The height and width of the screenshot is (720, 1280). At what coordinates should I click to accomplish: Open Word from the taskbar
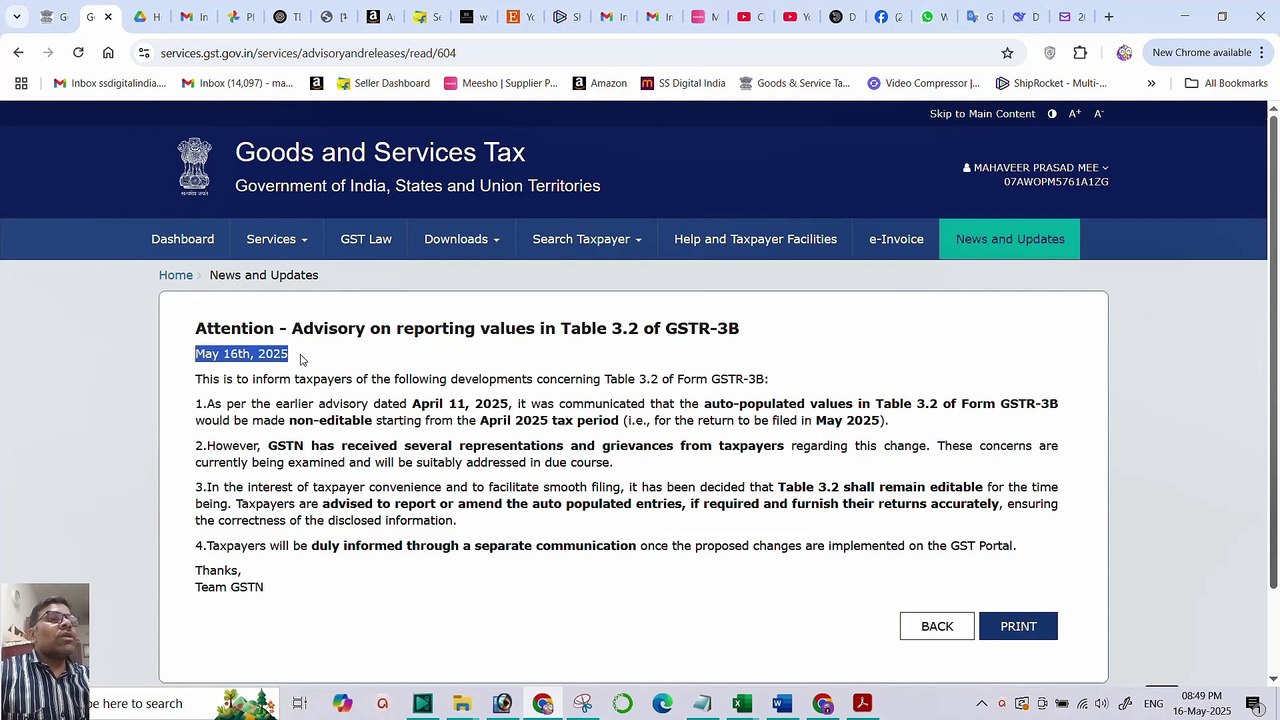(782, 704)
